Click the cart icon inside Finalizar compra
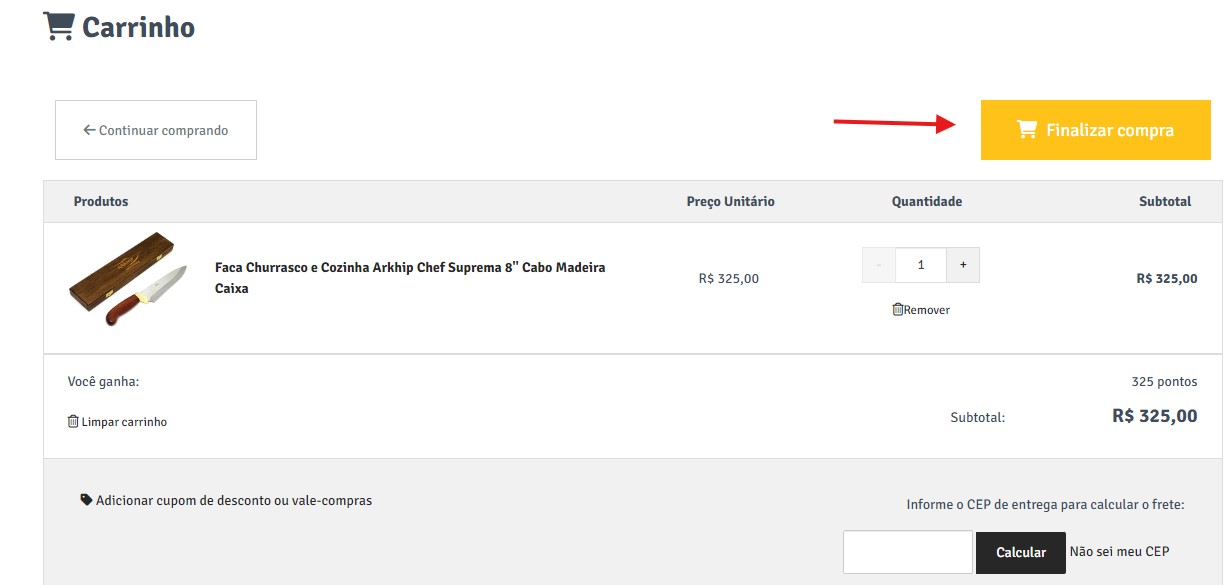1230x585 pixels. [1027, 130]
